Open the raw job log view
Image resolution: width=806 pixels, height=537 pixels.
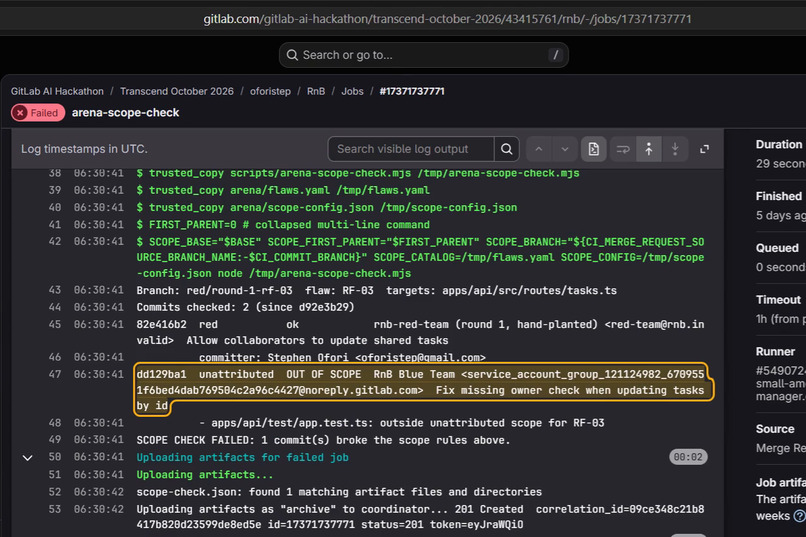594,149
